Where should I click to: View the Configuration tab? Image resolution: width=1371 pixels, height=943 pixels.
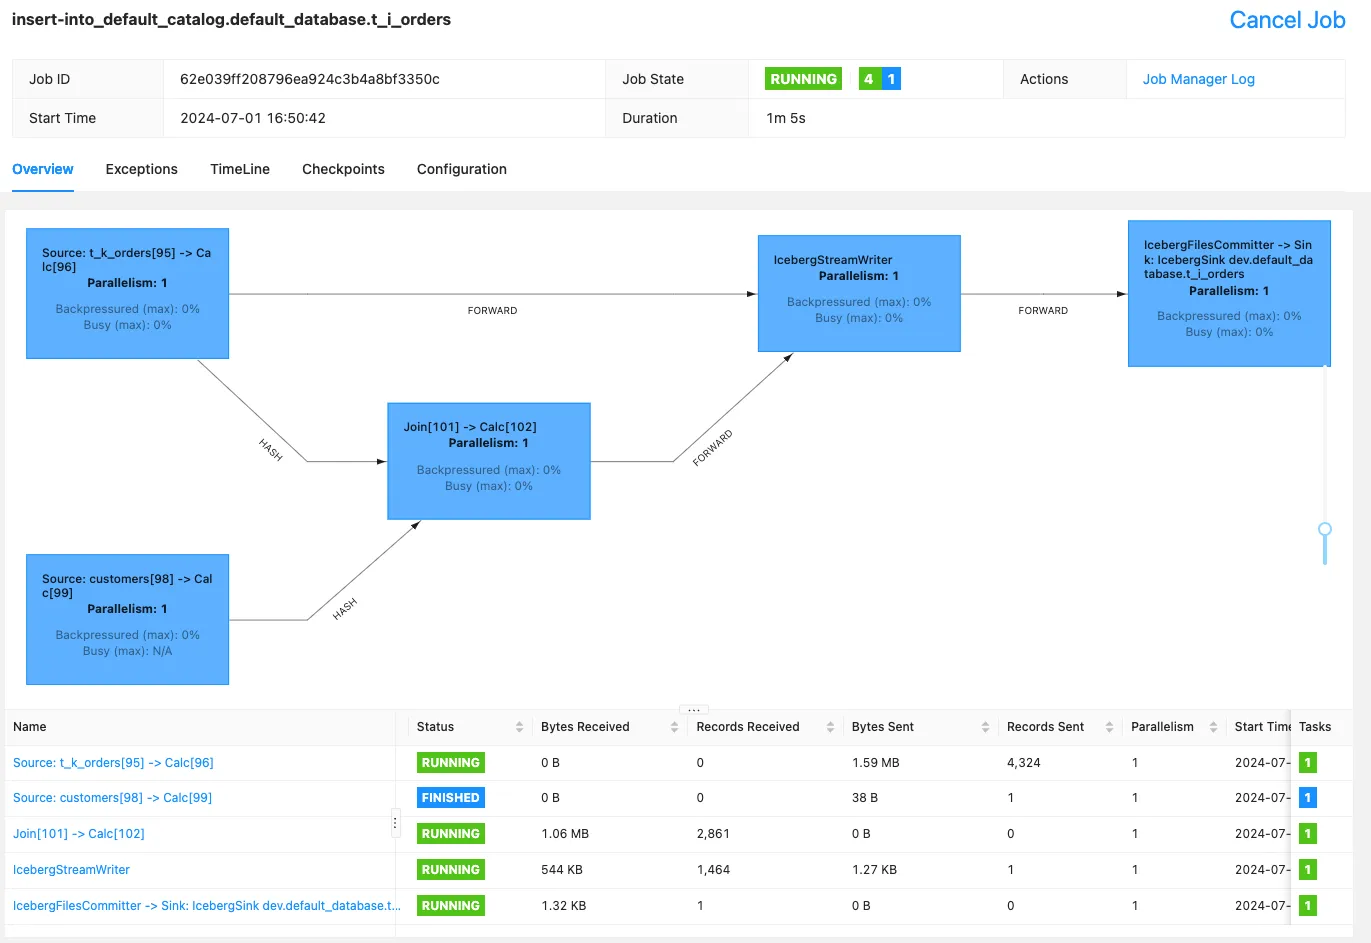click(461, 169)
